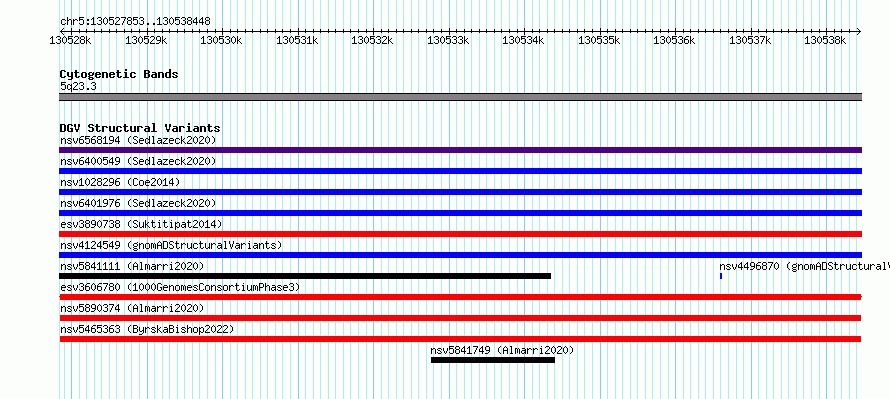Select the purple nsv6568194 variant bar
The image size is (890, 399).
pyautogui.click(x=460, y=150)
